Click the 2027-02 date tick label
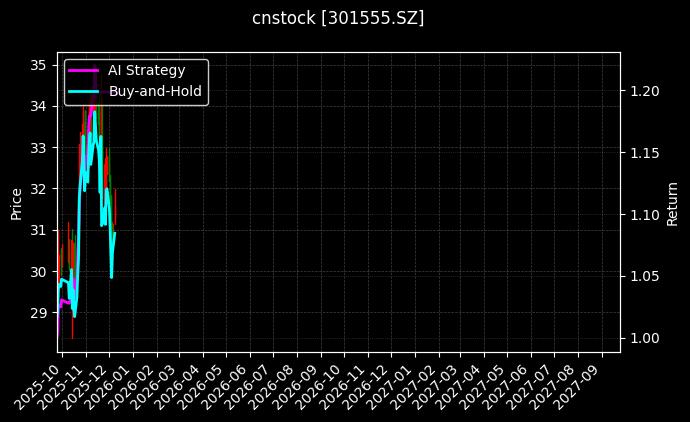690x422 pixels. pos(415,388)
